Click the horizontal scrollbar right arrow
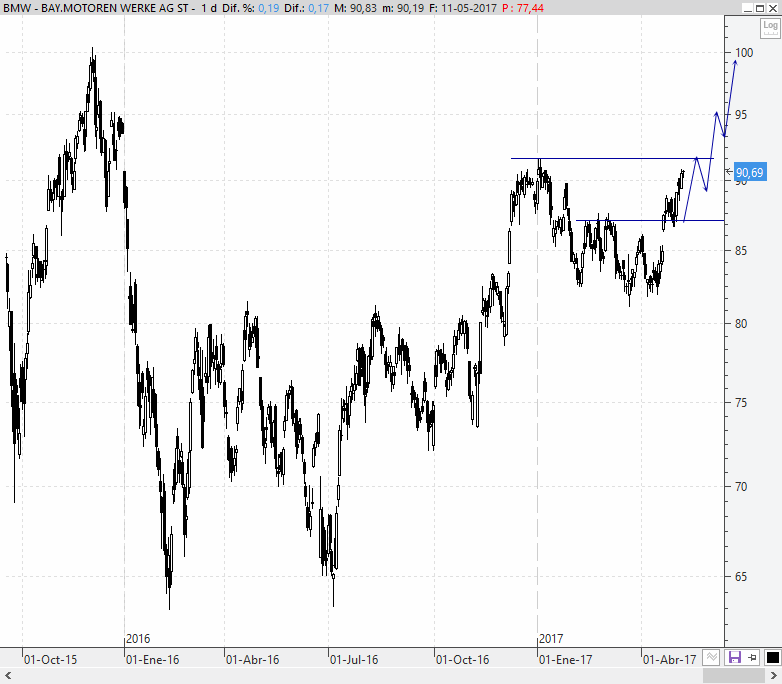The width and height of the screenshot is (782, 684). click(x=775, y=676)
